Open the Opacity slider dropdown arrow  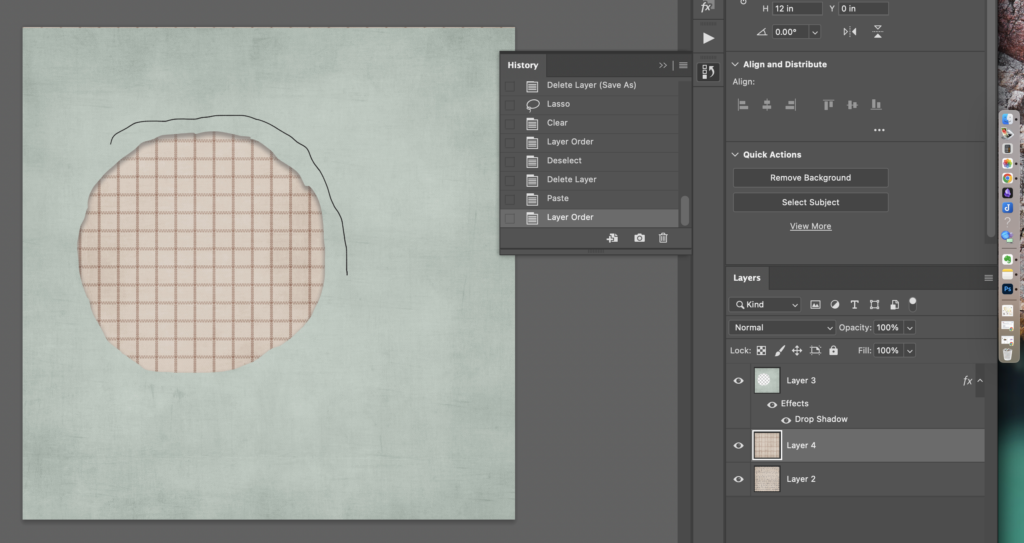pos(910,327)
